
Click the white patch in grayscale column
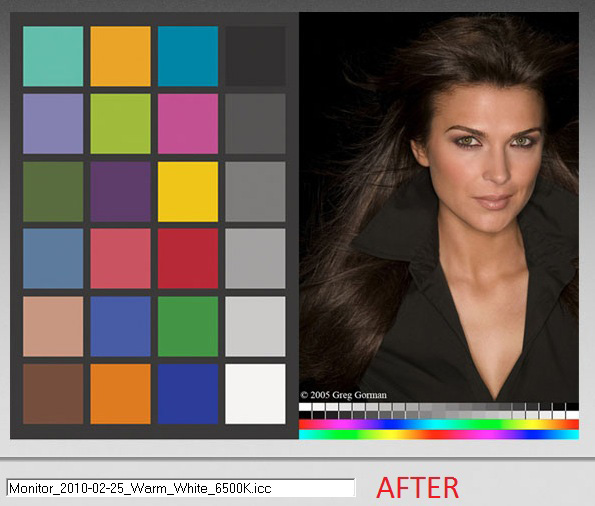pos(255,394)
